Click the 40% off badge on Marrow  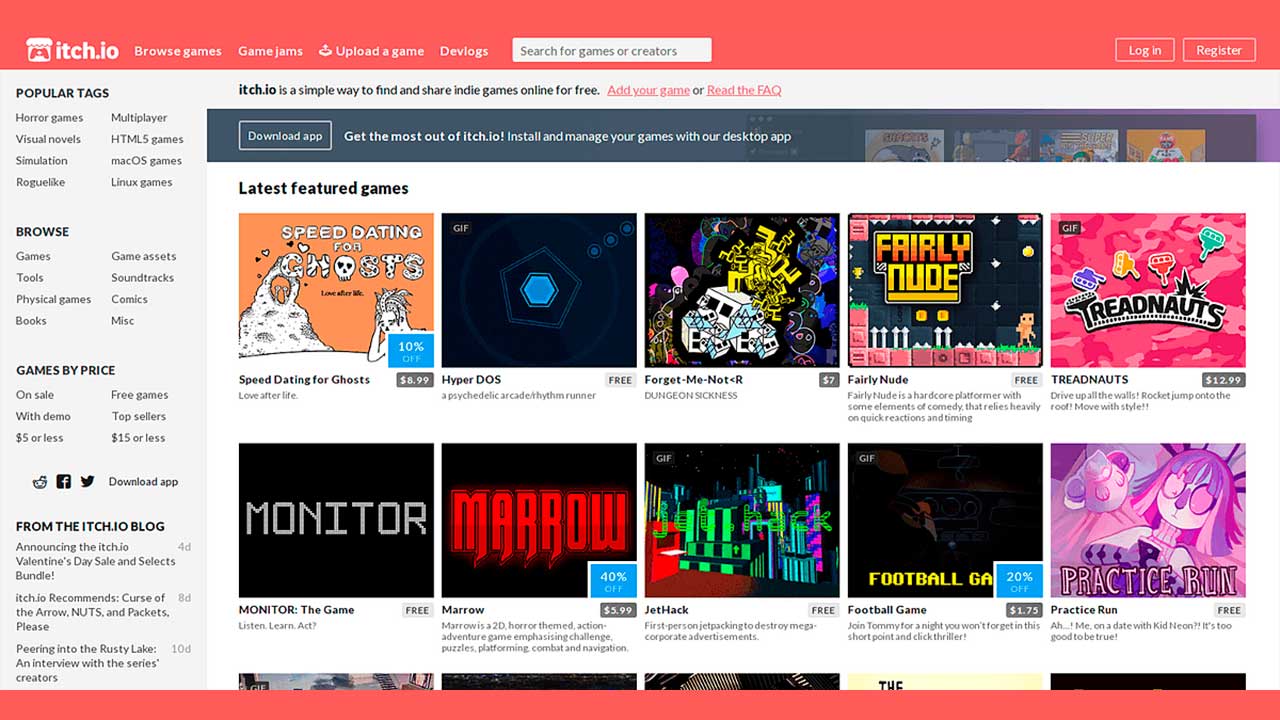click(x=613, y=581)
